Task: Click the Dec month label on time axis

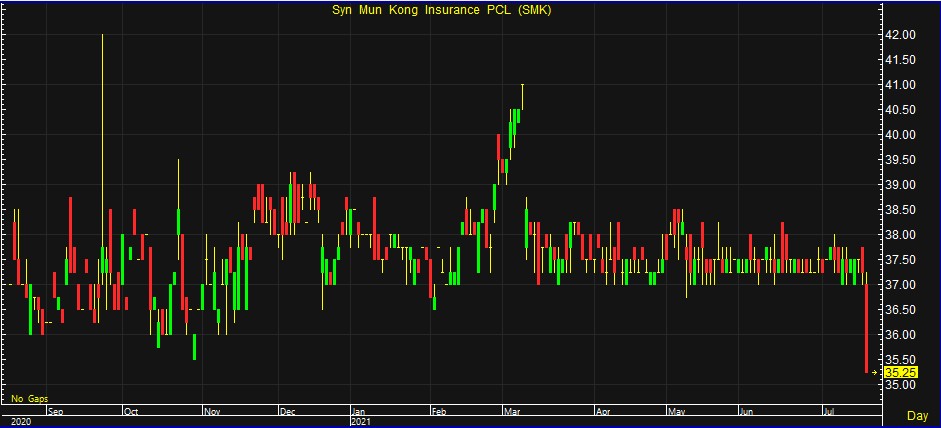Action: 287,412
